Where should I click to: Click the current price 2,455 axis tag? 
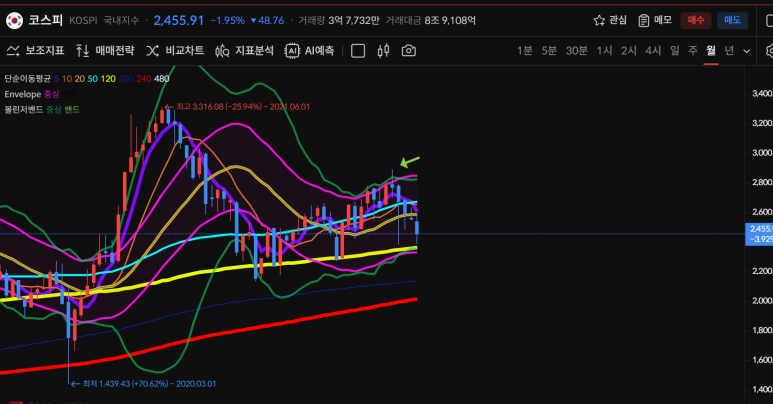(759, 234)
